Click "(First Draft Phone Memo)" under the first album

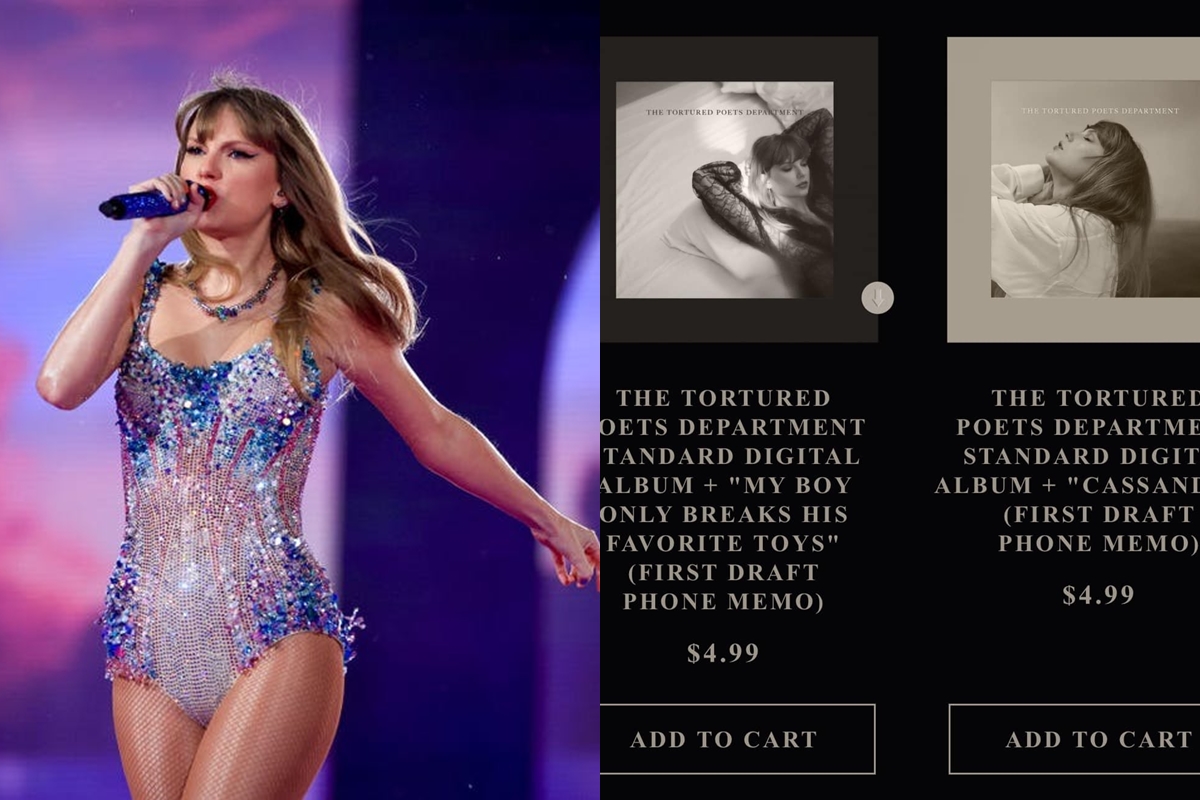tap(723, 587)
